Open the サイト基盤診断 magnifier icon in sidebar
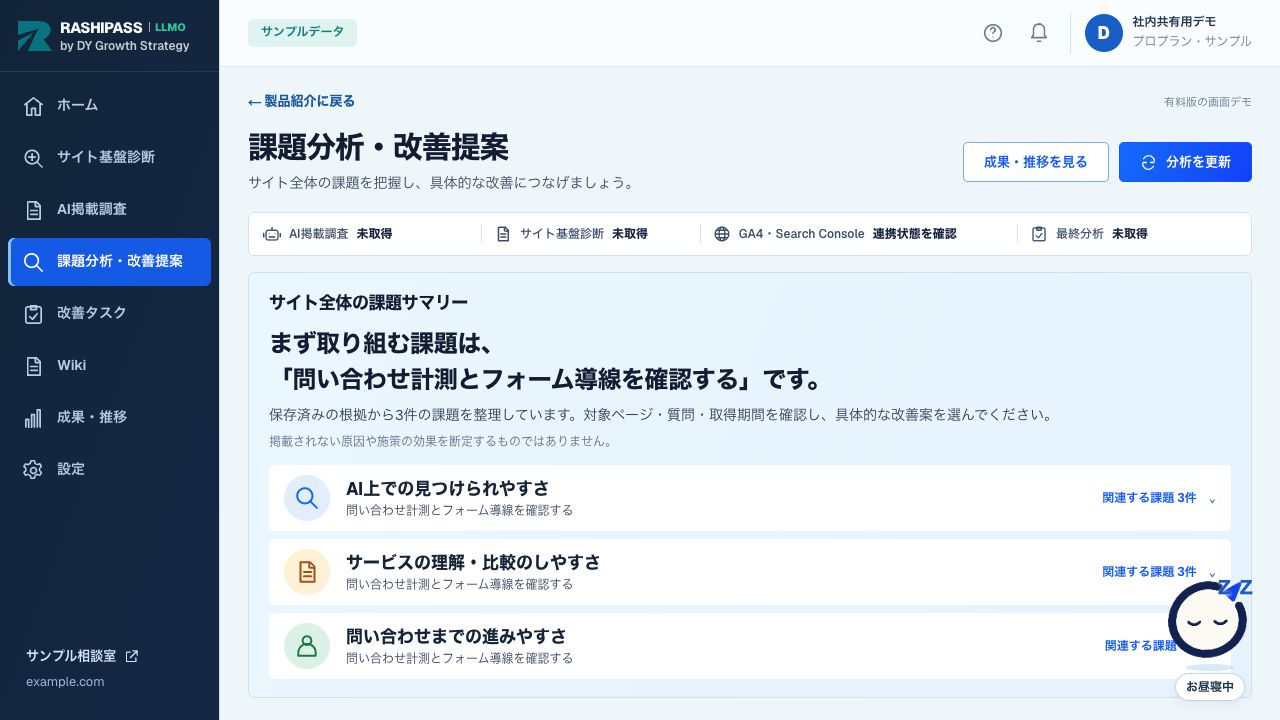 coord(33,158)
